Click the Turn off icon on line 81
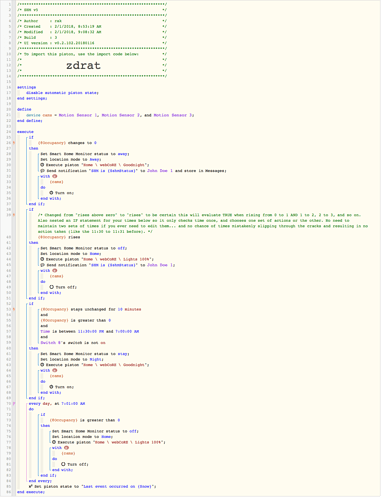This screenshot has height=499, width=383. (63, 464)
